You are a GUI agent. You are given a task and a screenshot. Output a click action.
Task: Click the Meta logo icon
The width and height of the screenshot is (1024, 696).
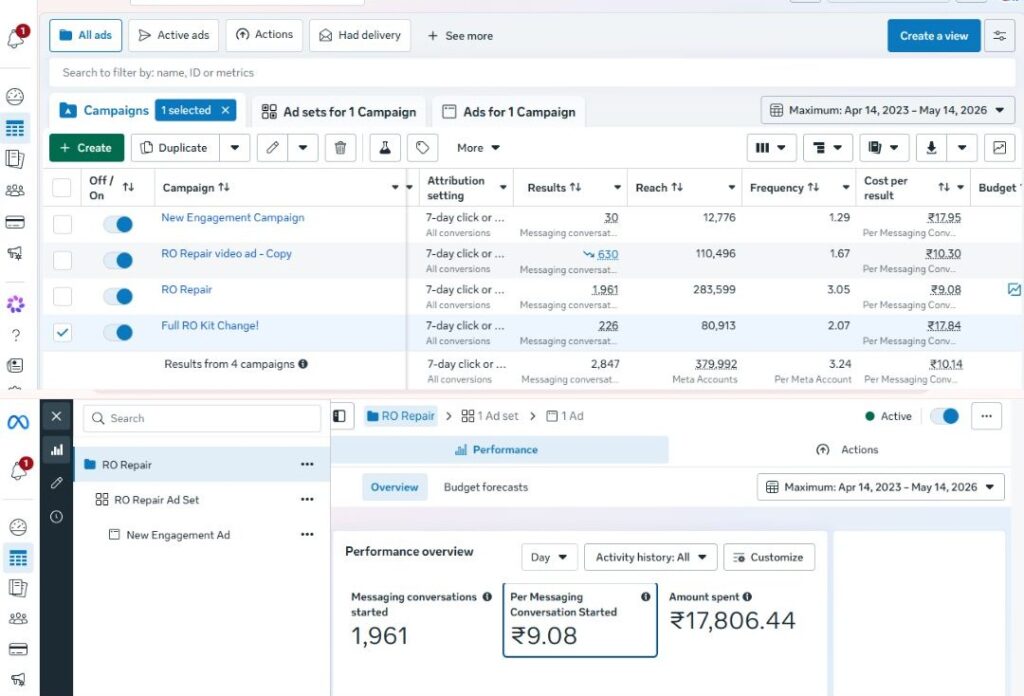pyautogui.click(x=18, y=422)
